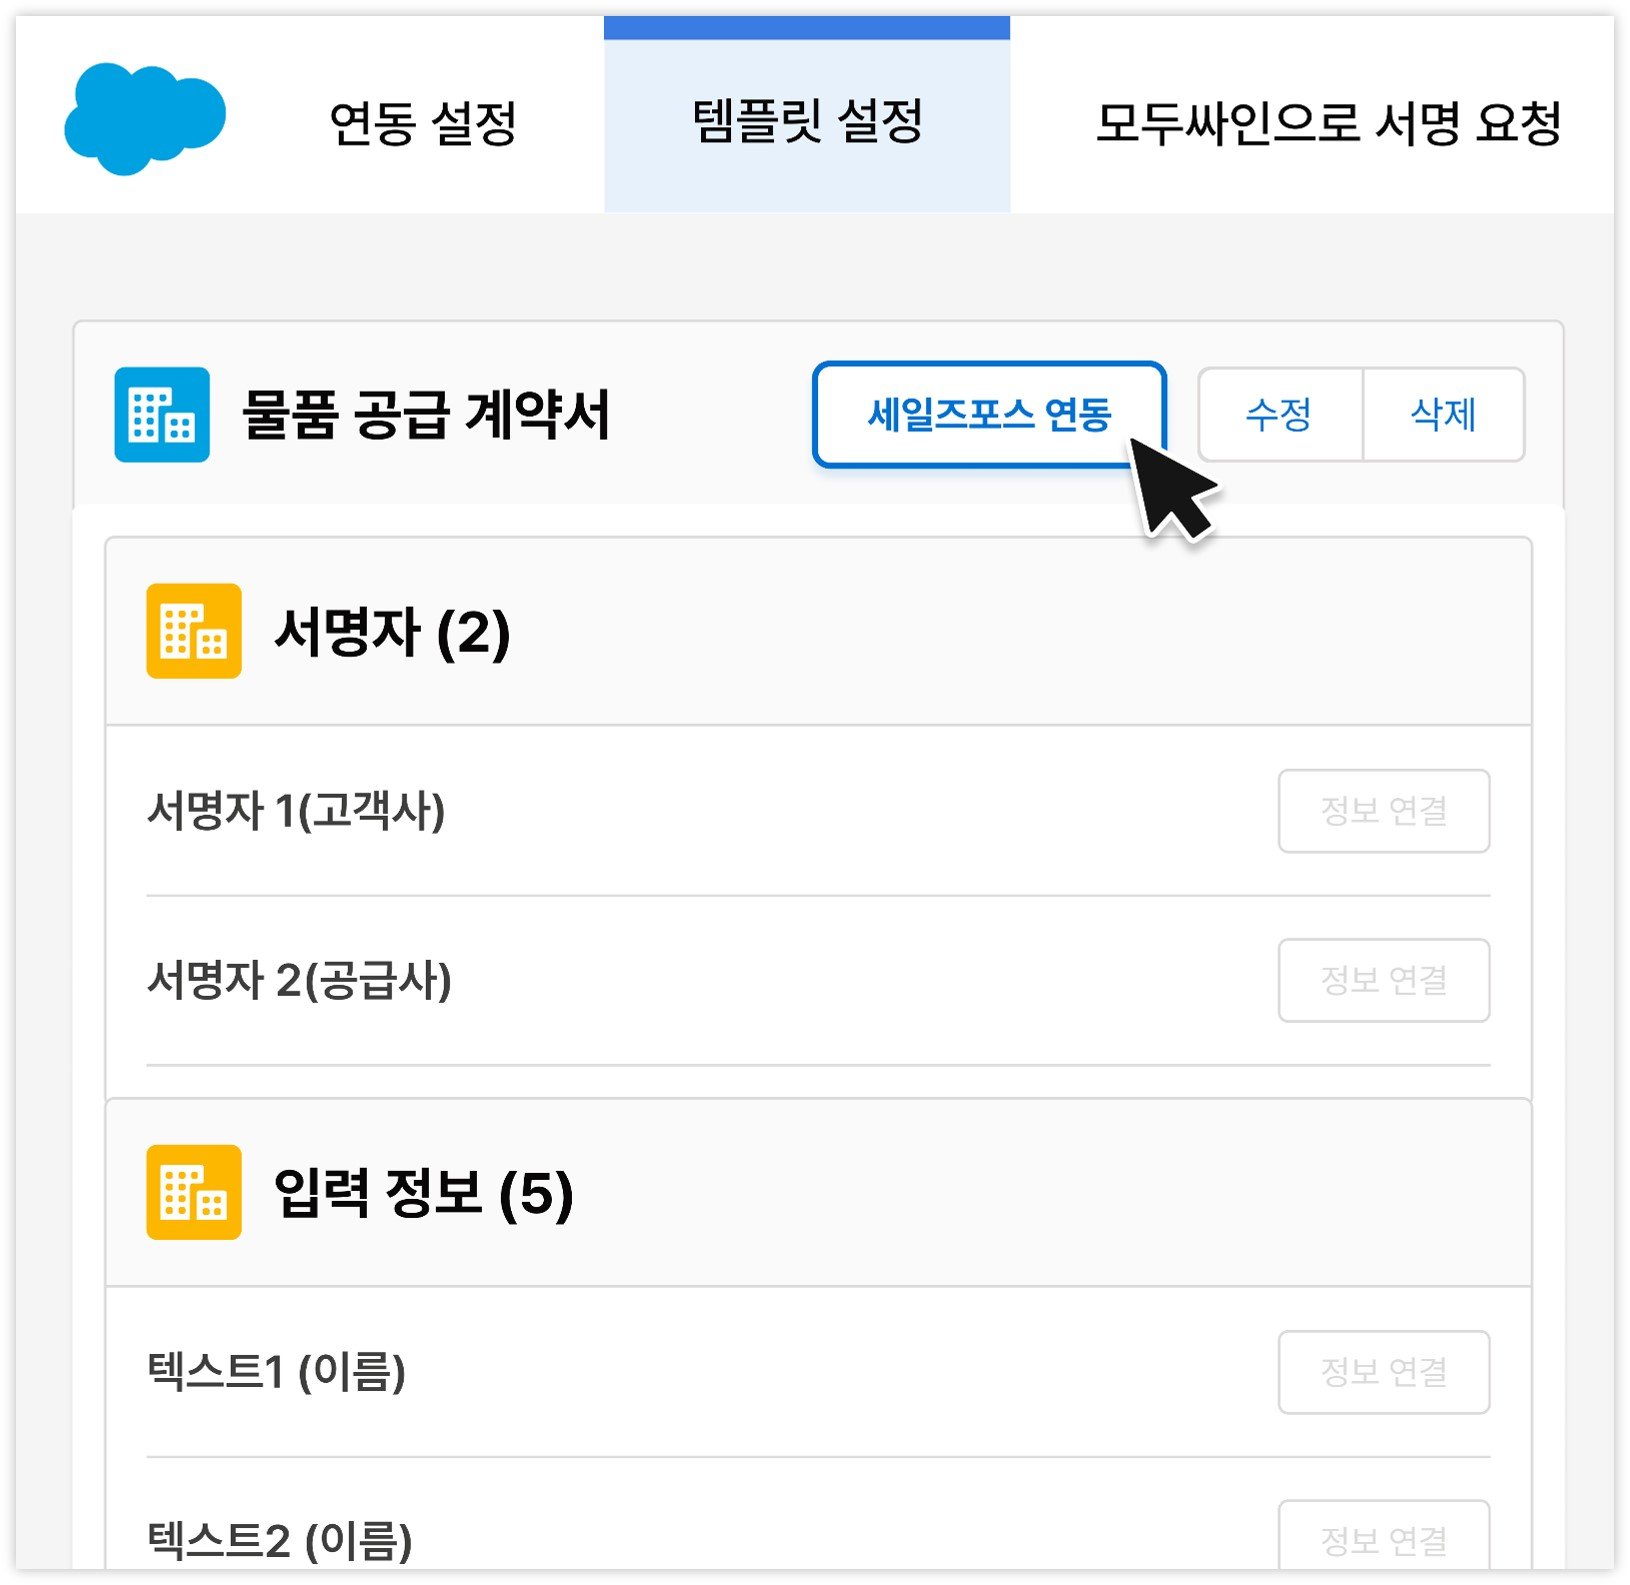The width and height of the screenshot is (1630, 1585).
Task: Select the 서명자 1(고객사) row label
Action: point(296,810)
